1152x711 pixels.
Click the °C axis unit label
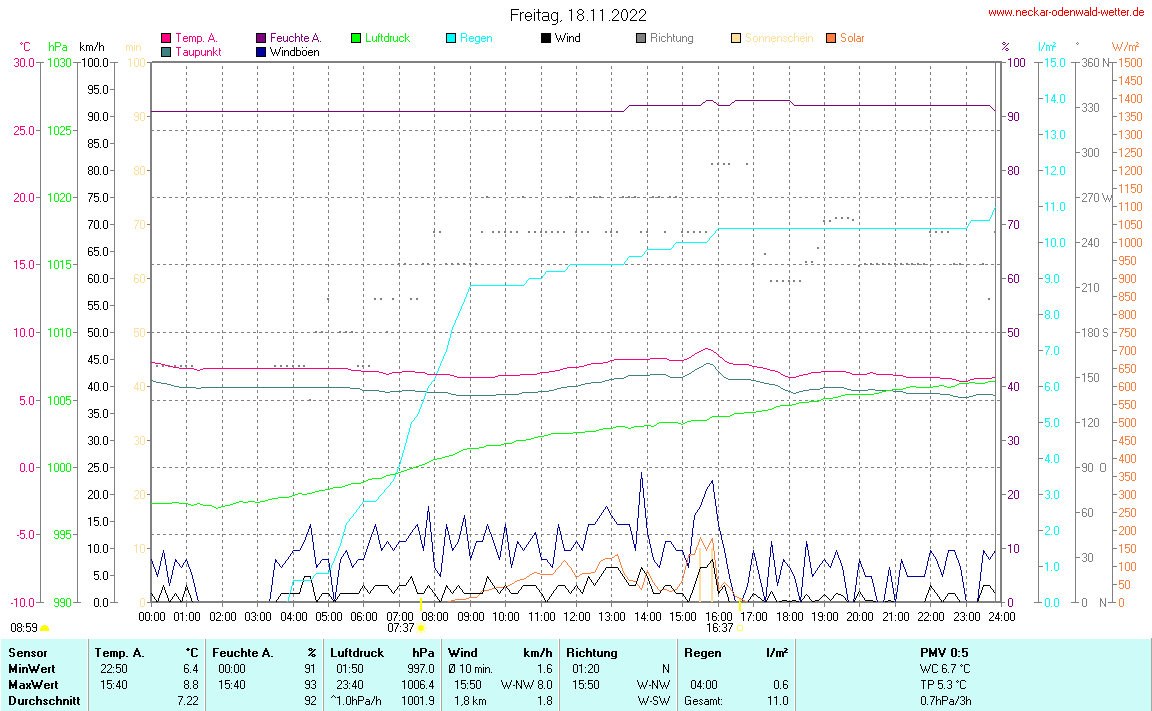(25, 47)
